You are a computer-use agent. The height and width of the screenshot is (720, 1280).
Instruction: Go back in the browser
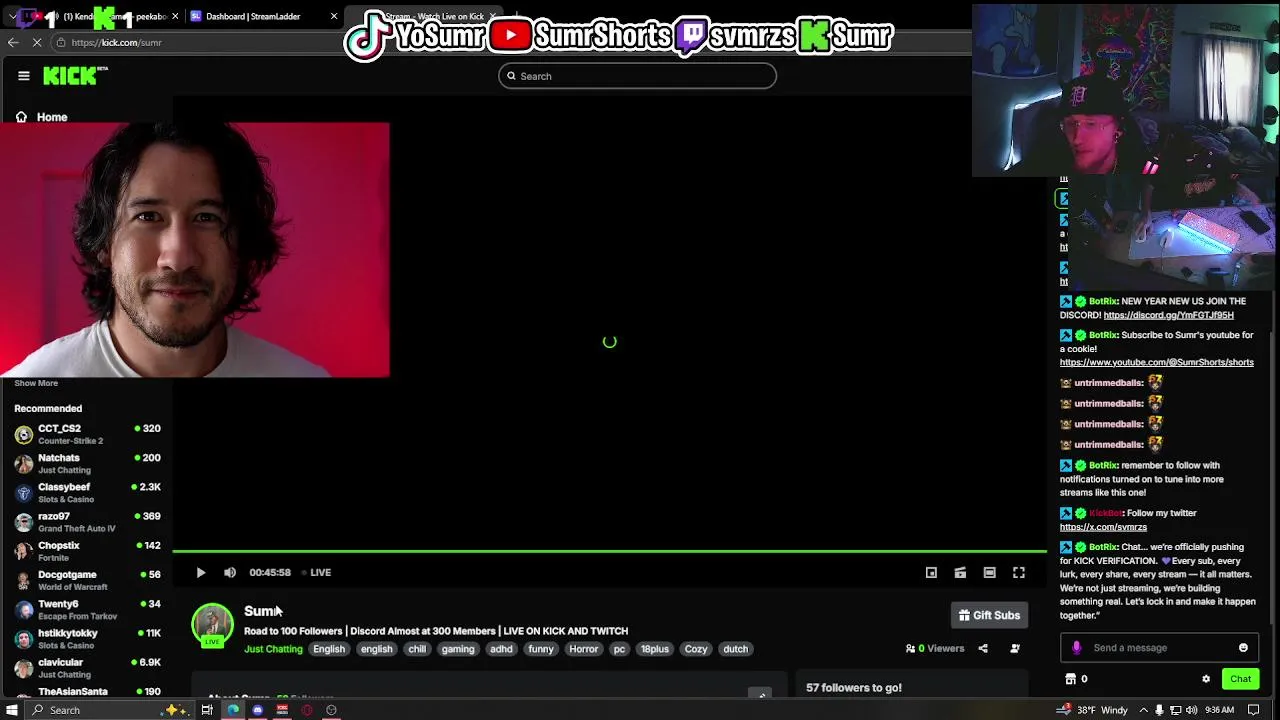13,42
